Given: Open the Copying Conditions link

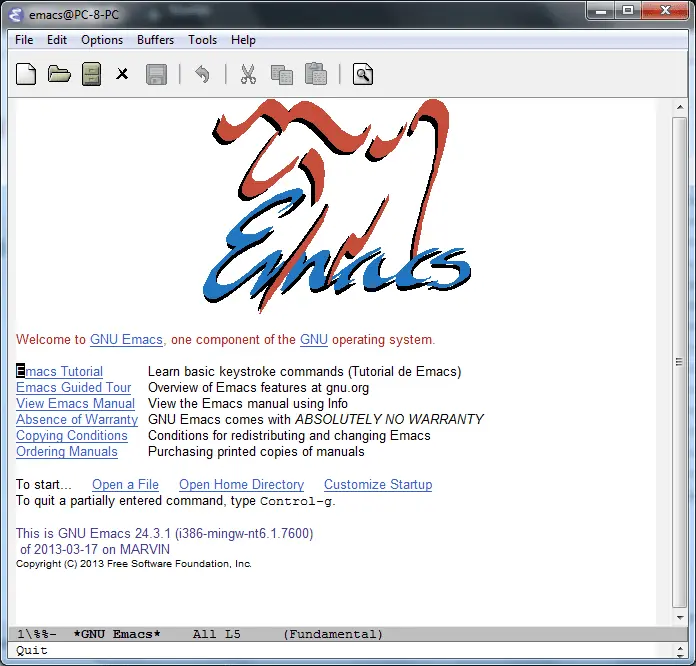Looking at the screenshot, I should point(72,436).
